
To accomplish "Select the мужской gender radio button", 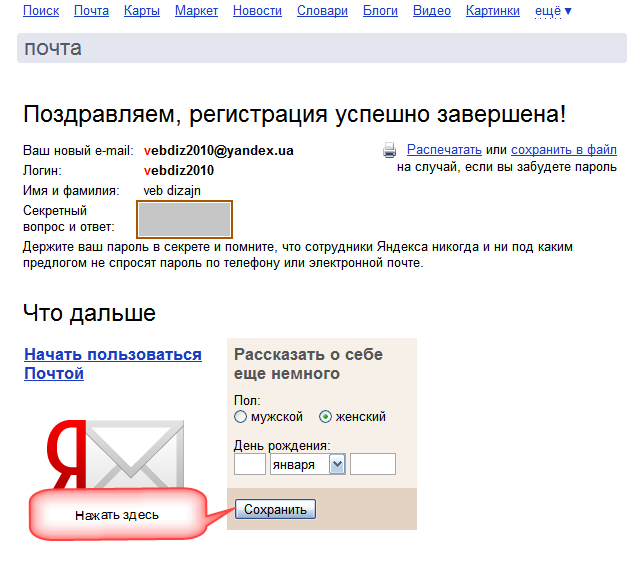I will (240, 417).
